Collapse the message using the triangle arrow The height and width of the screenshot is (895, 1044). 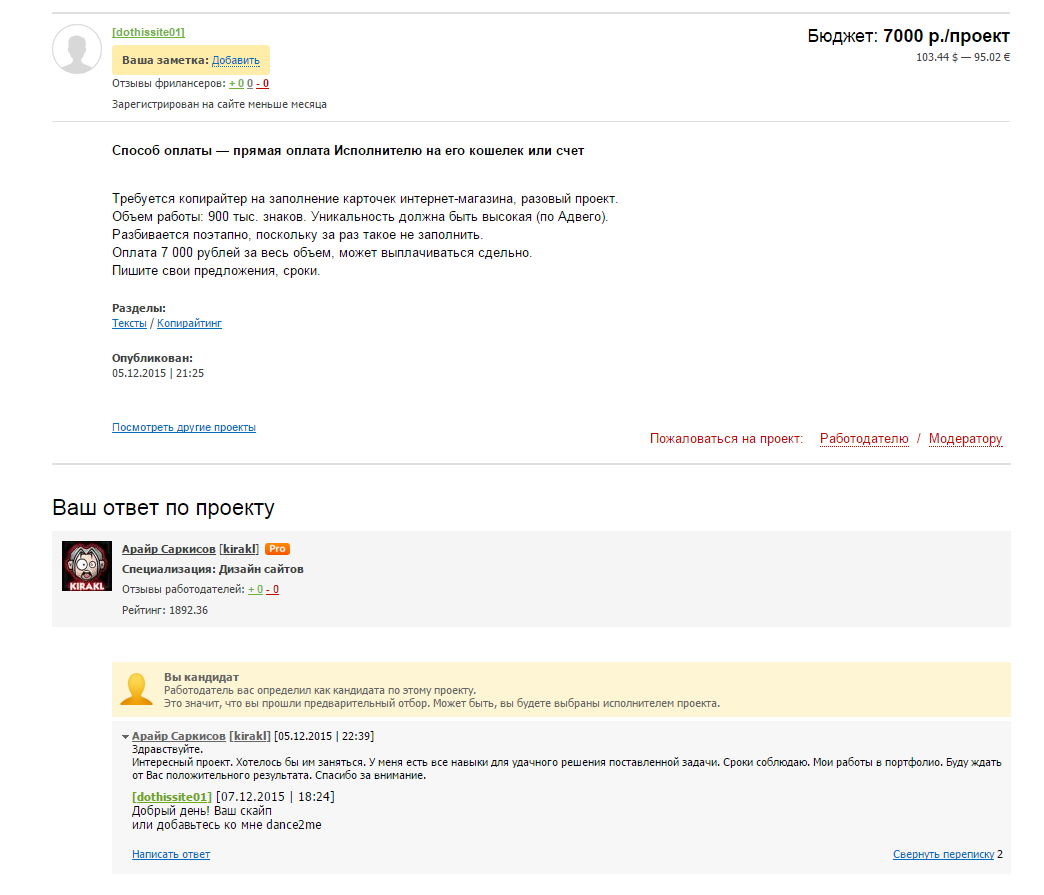tap(125, 737)
